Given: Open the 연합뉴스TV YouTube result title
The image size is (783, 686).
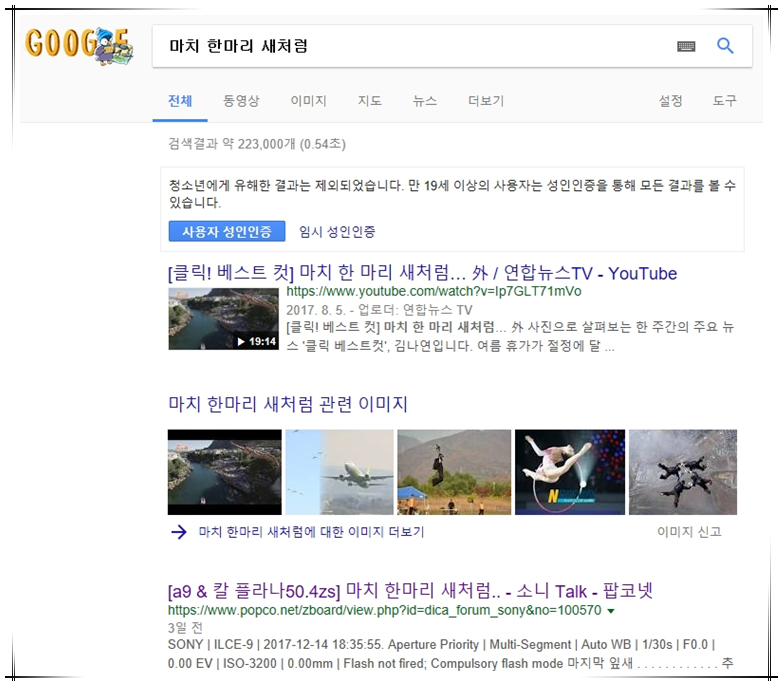Looking at the screenshot, I should tap(422, 274).
